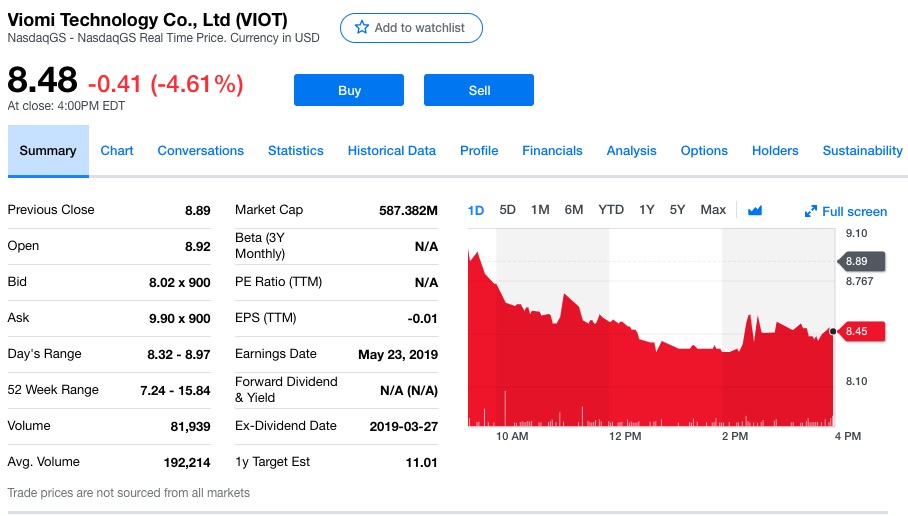The height and width of the screenshot is (516, 908).
Task: Select the 1D chart range
Action: pos(476,210)
